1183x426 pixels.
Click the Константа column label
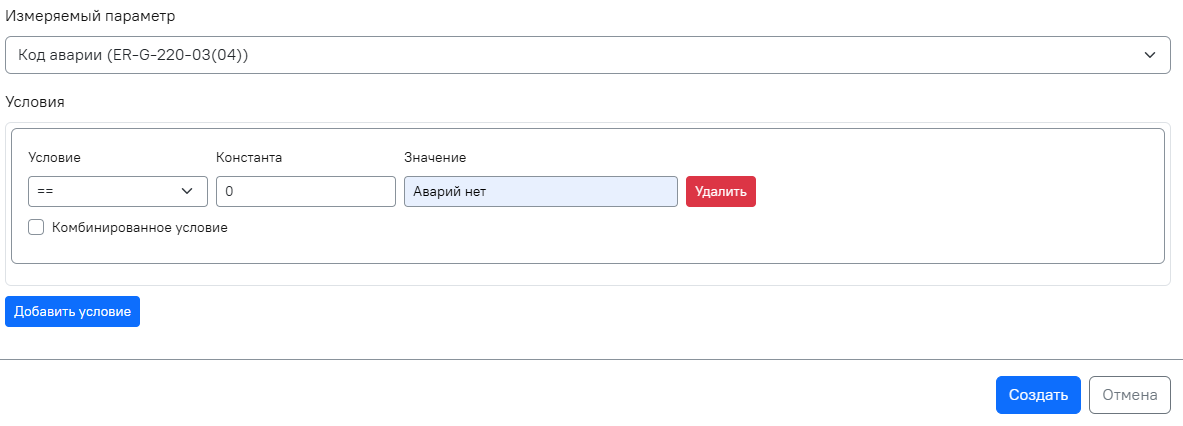point(249,158)
